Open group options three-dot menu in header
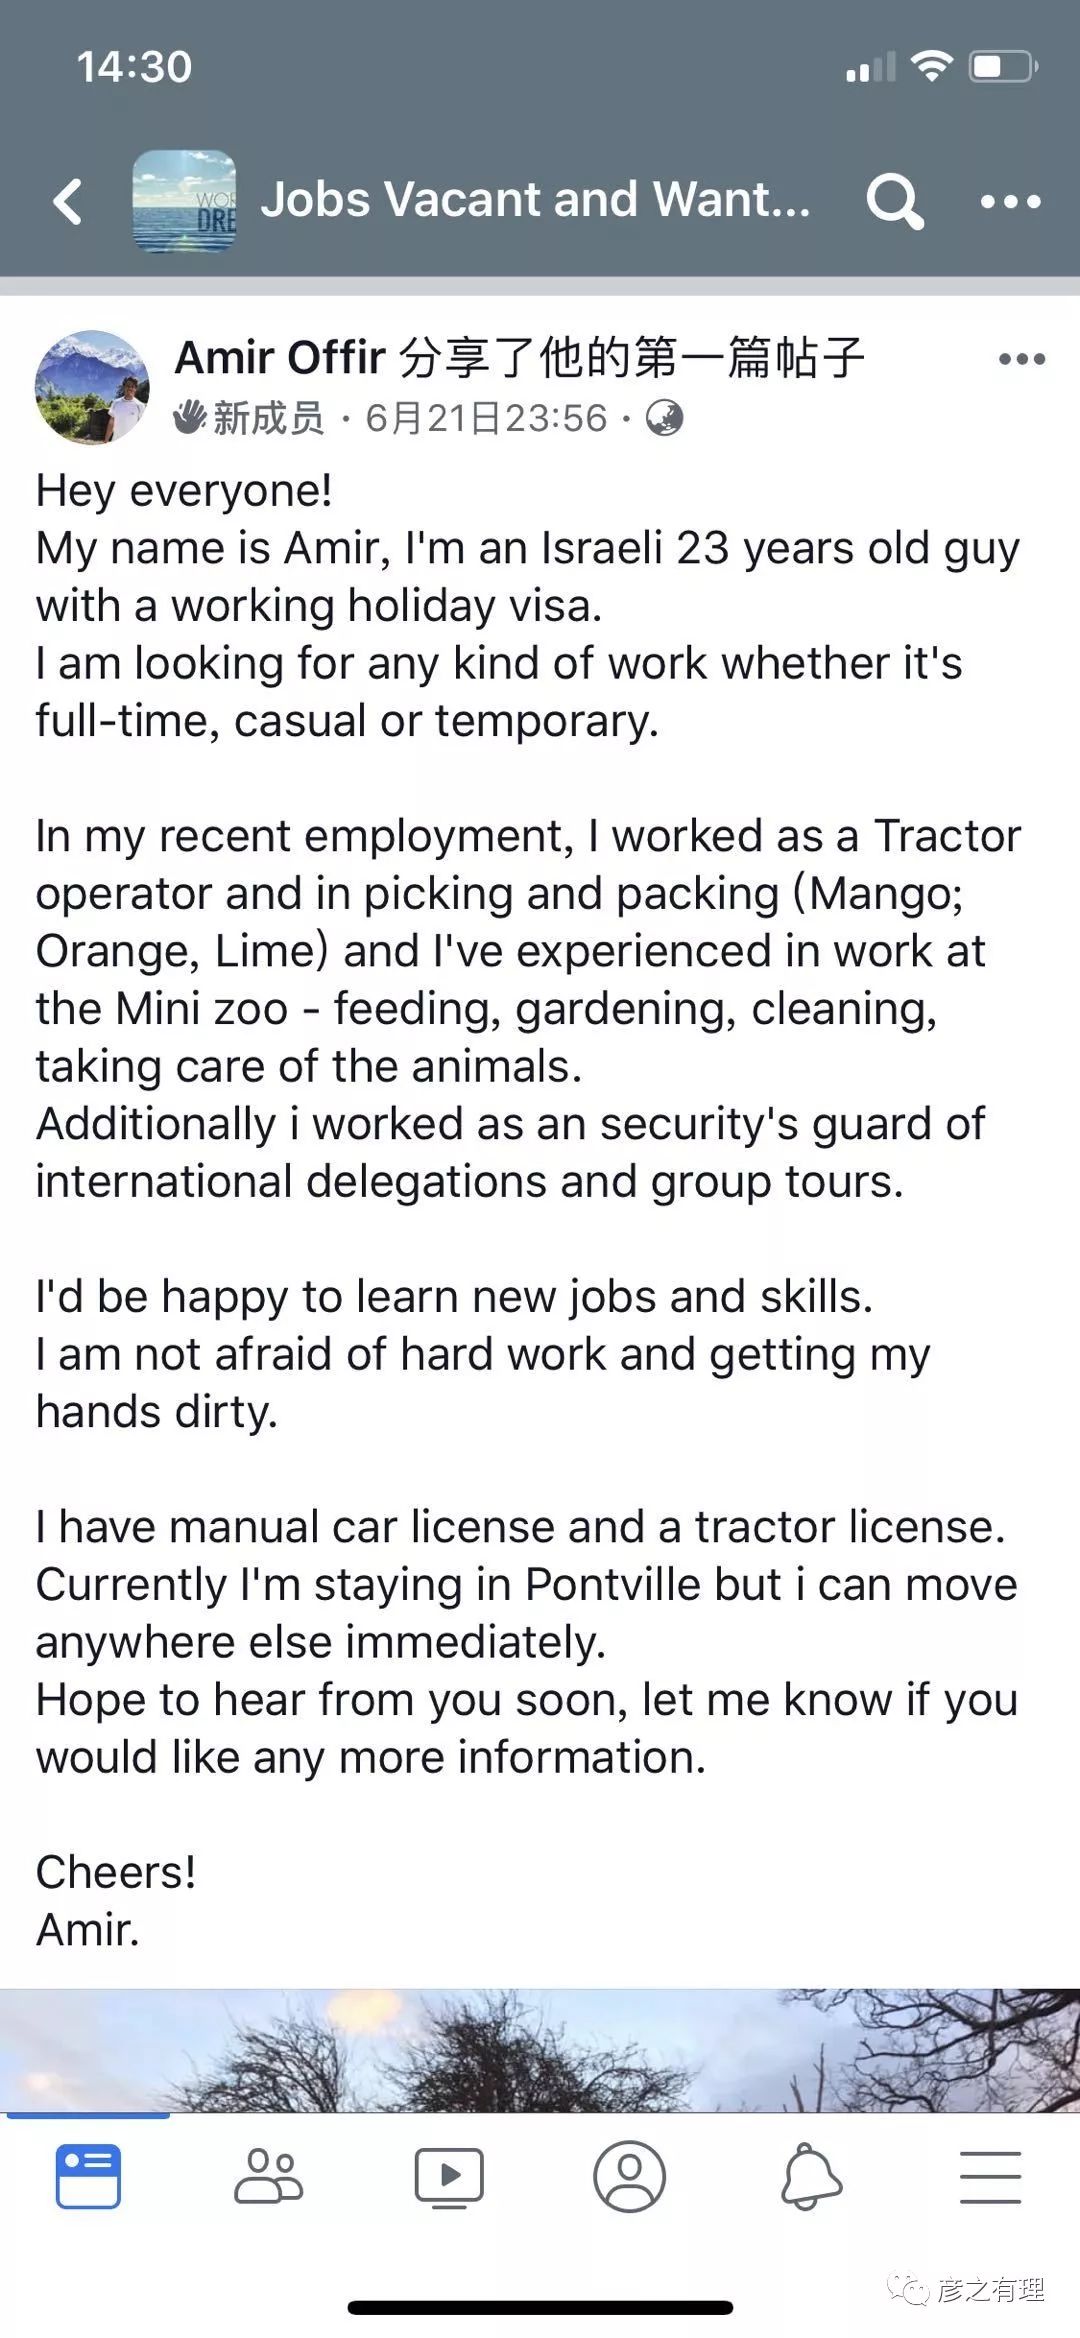Viewport: 1080px width, 2338px height. (x=1010, y=201)
